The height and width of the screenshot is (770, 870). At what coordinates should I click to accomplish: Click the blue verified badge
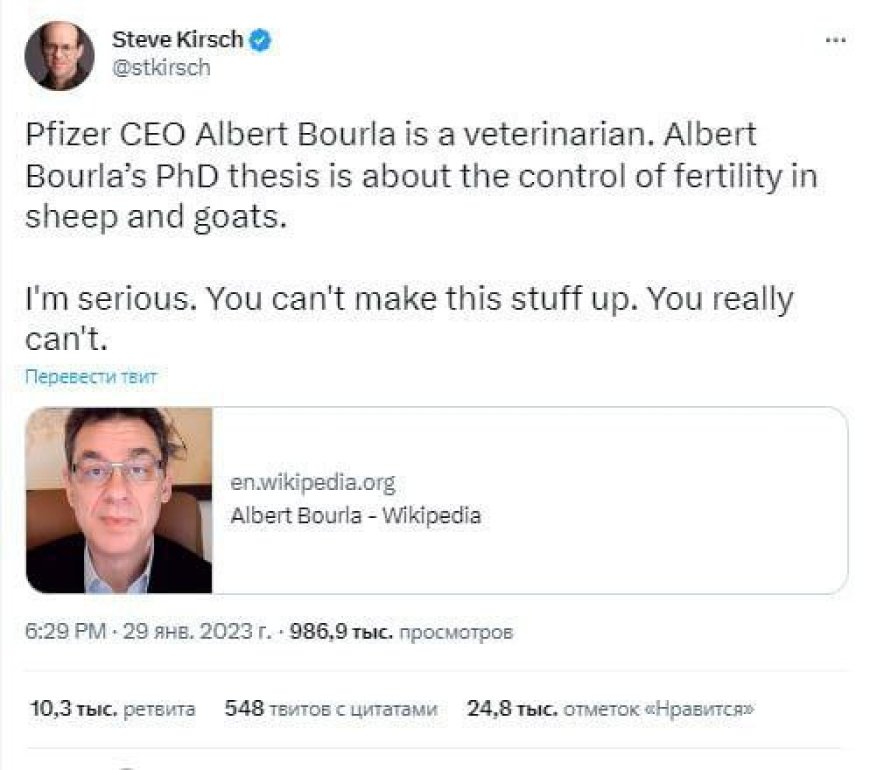(x=261, y=40)
